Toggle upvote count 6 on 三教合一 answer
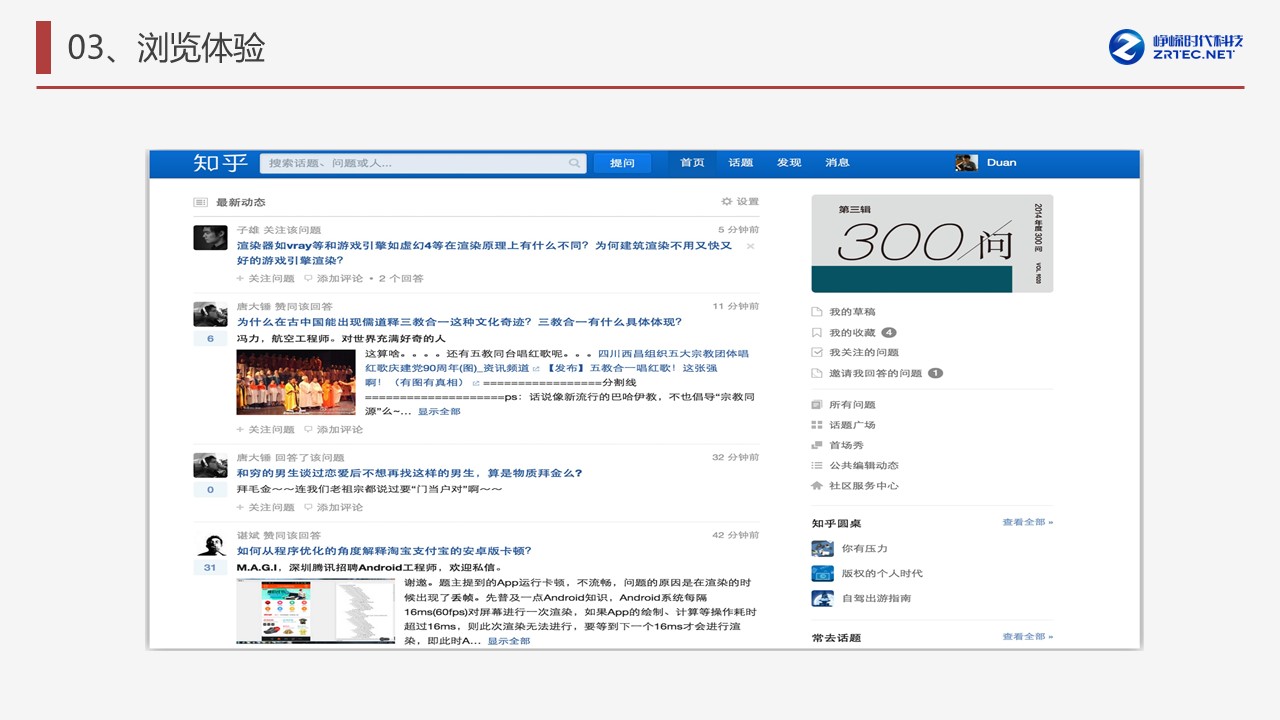 210,339
